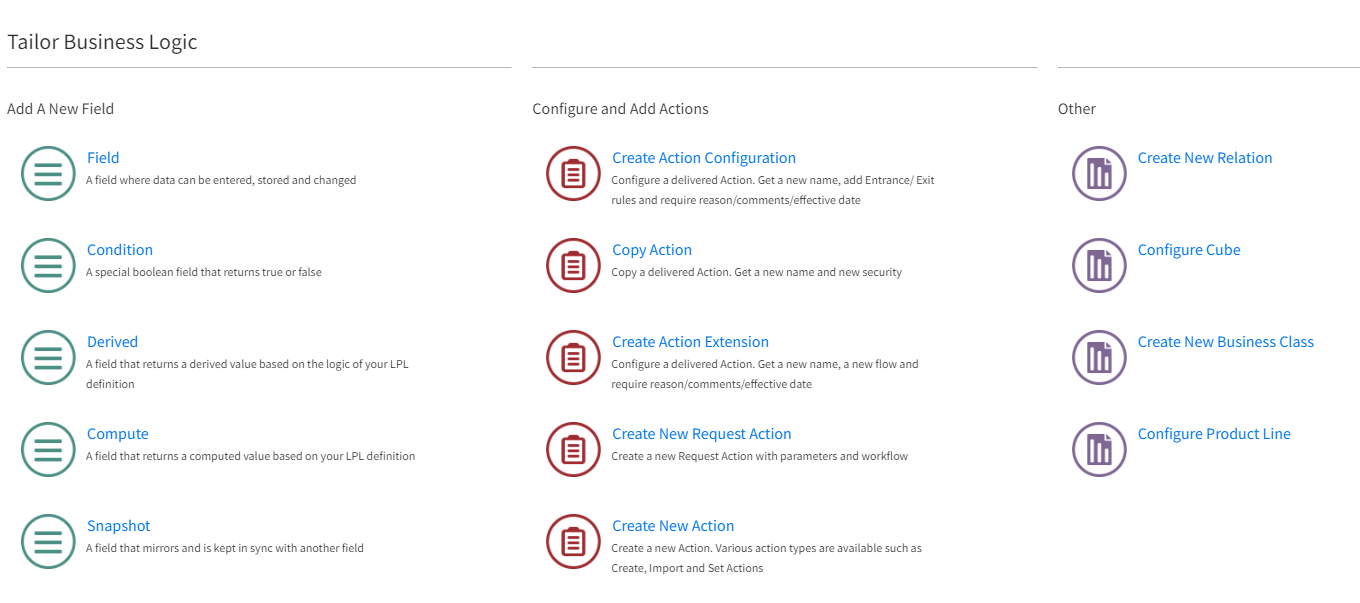Viewport: 1360px width, 603px height.
Task: Open Create Action Extension link
Action: coord(691,342)
